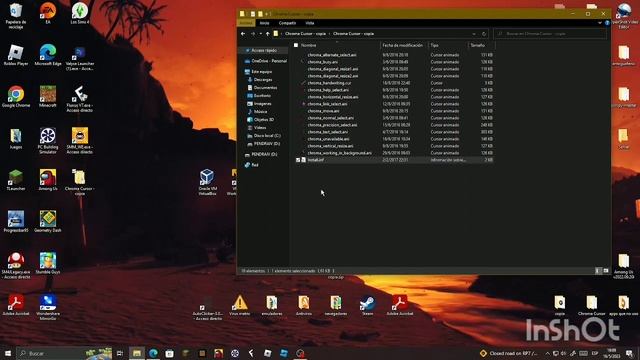
Task: Open the Inicio ribbon tab
Action: point(264,23)
